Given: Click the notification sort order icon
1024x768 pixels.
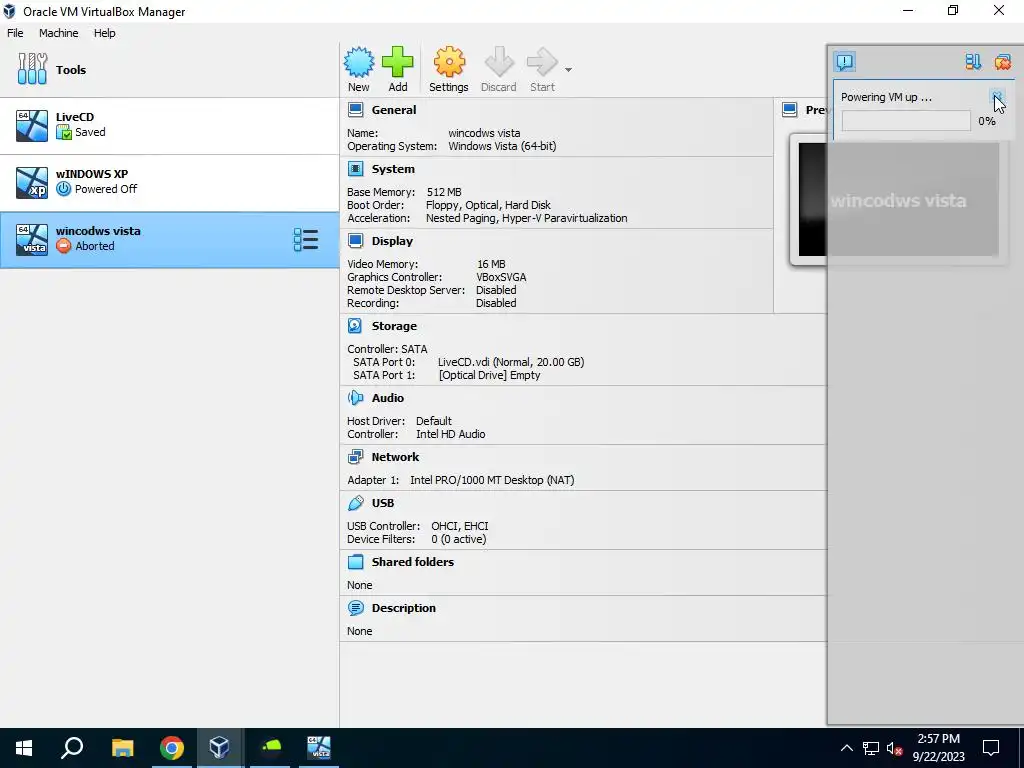Looking at the screenshot, I should tap(973, 62).
